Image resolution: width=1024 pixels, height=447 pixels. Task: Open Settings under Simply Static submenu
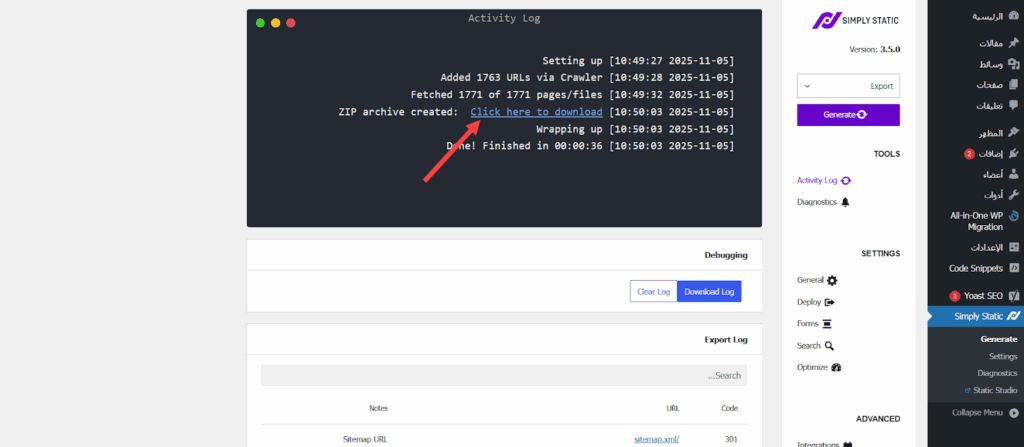pyautogui.click(x=1002, y=356)
